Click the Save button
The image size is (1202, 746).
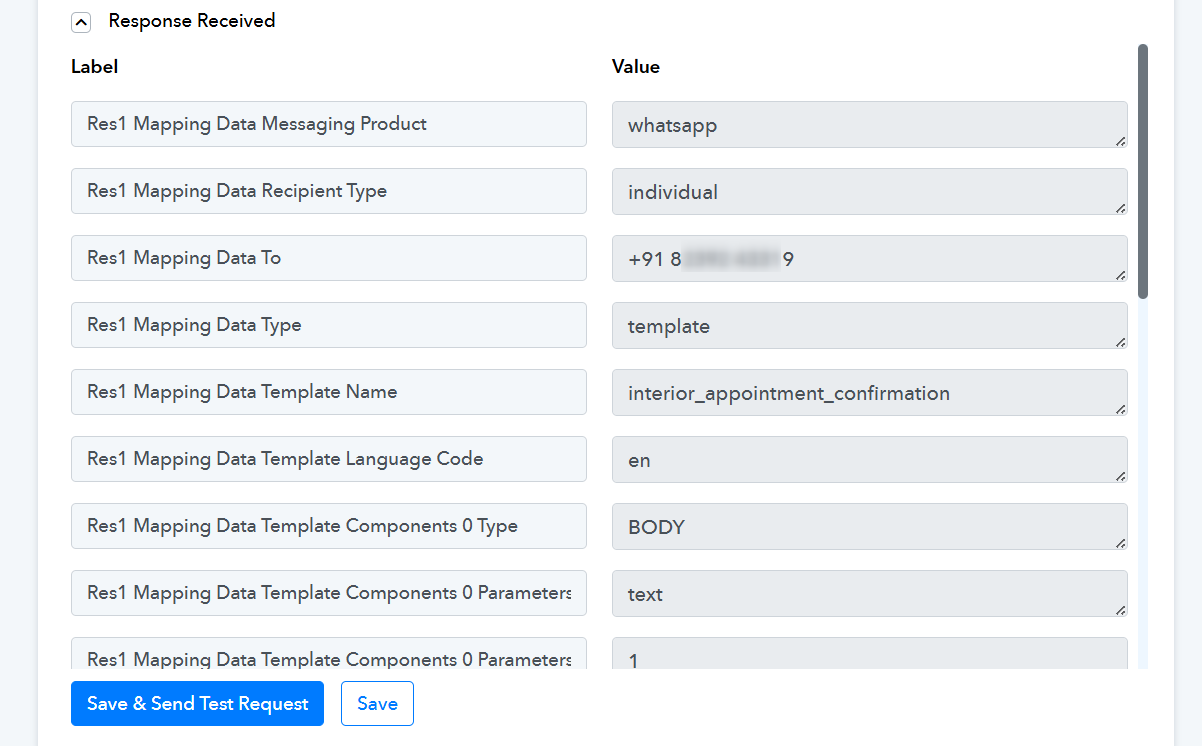[377, 703]
